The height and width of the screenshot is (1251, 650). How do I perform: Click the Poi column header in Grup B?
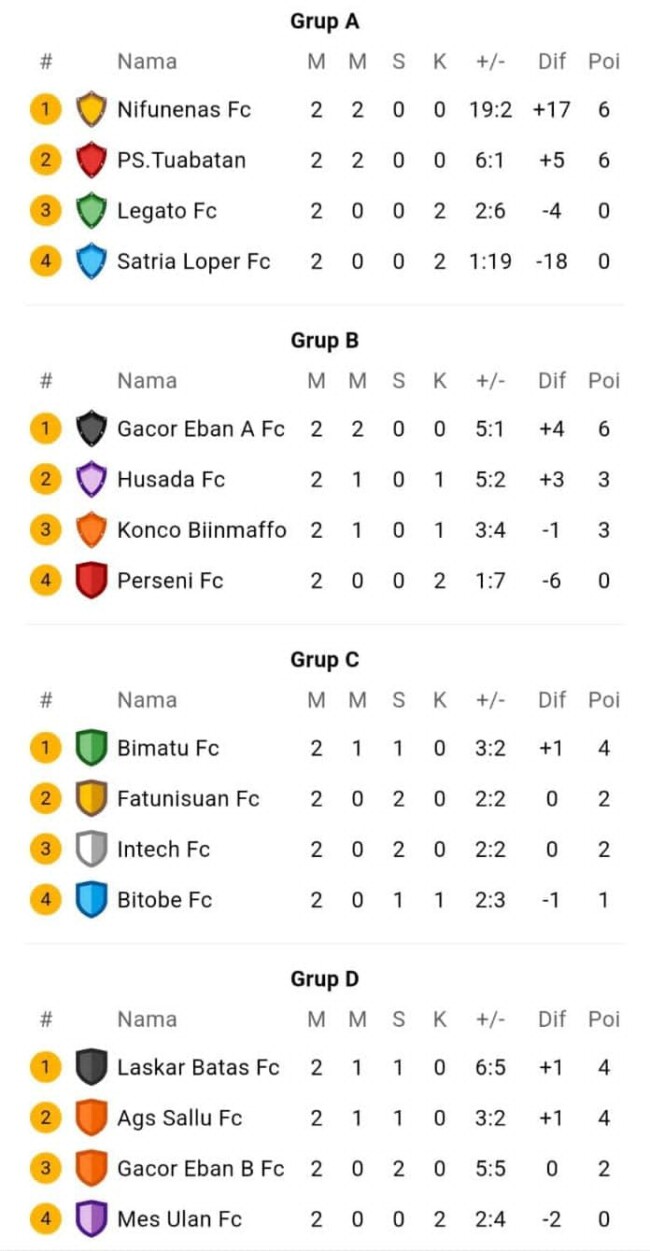click(x=603, y=381)
